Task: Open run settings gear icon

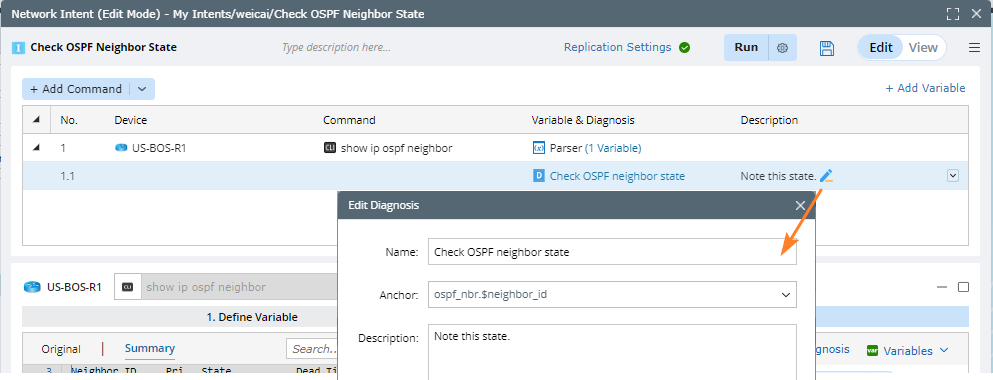Action: [x=782, y=48]
